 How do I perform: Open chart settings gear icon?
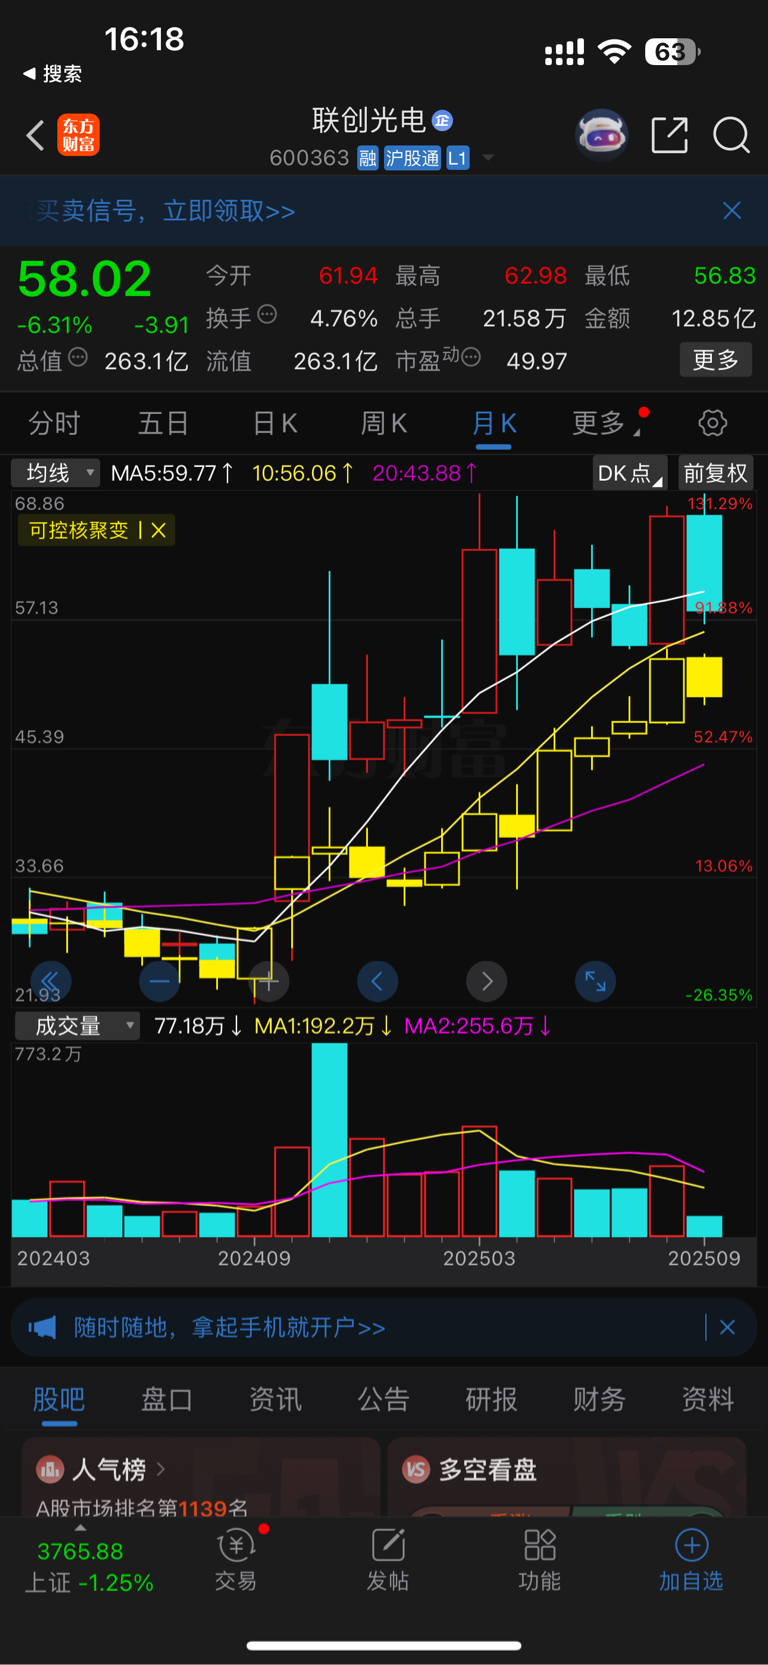tap(713, 423)
